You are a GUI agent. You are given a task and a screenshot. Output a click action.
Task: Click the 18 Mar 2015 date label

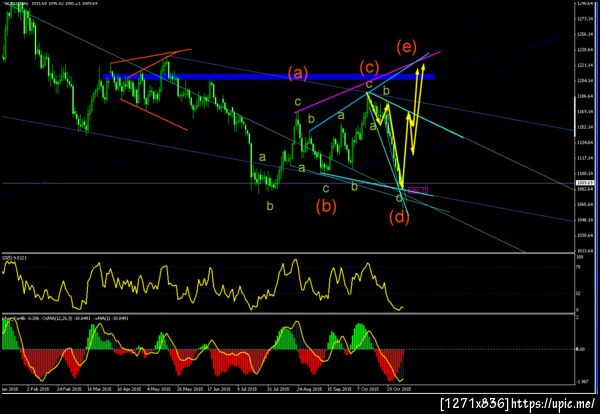pos(99,389)
